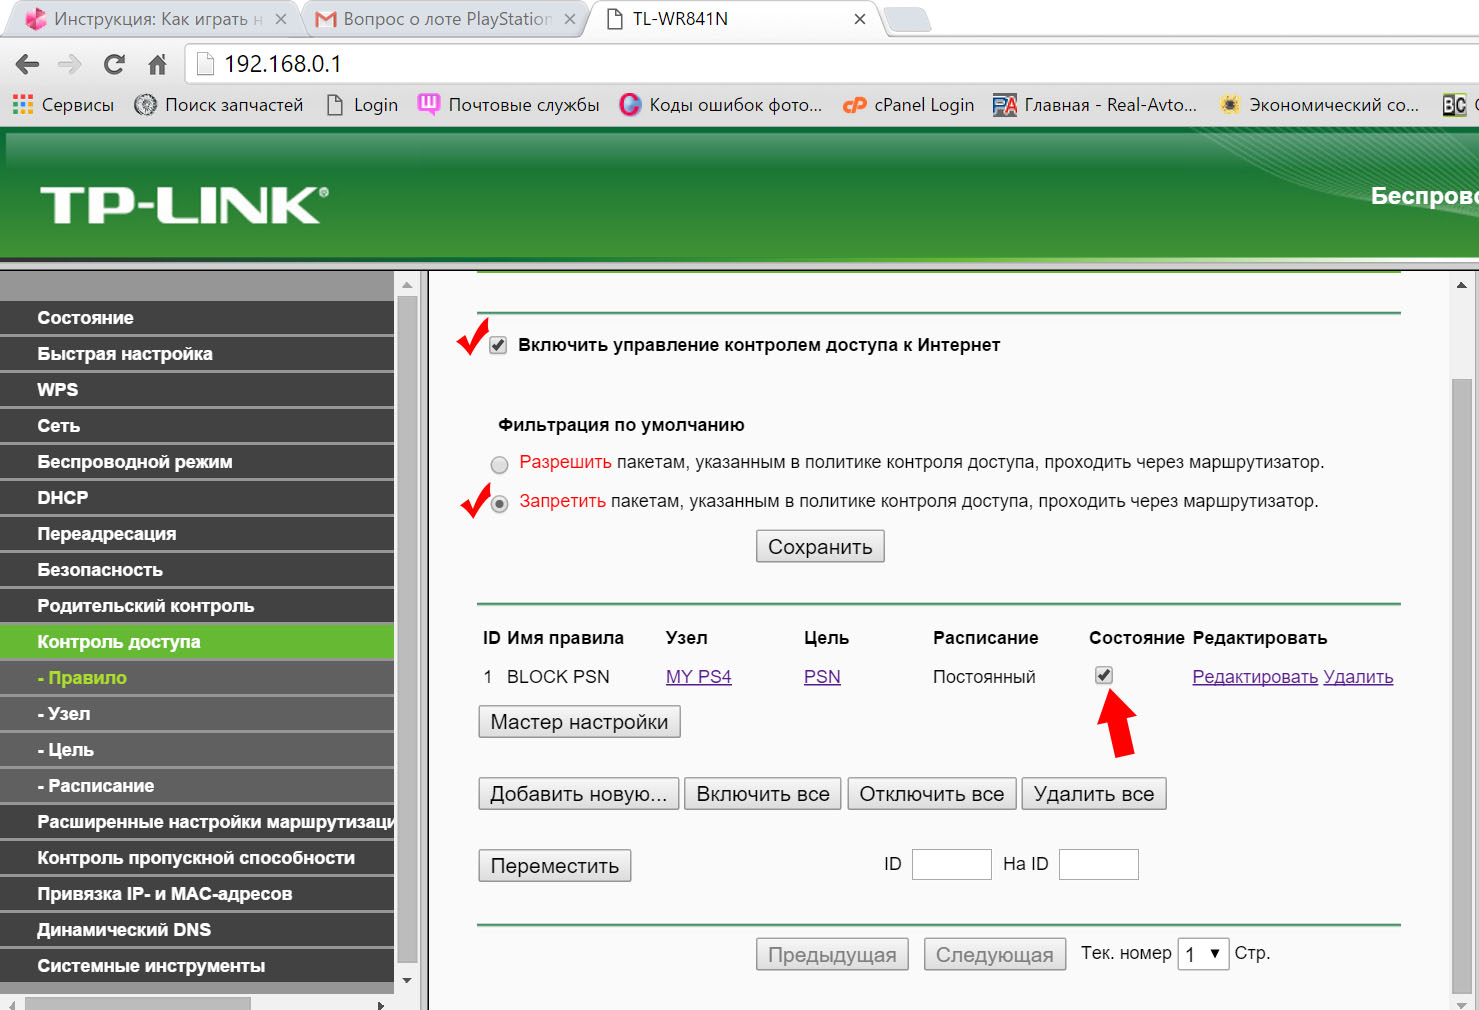Disable the BLOCK PSN rule status checkbox
This screenshot has height=1010, width=1479.
pyautogui.click(x=1104, y=675)
